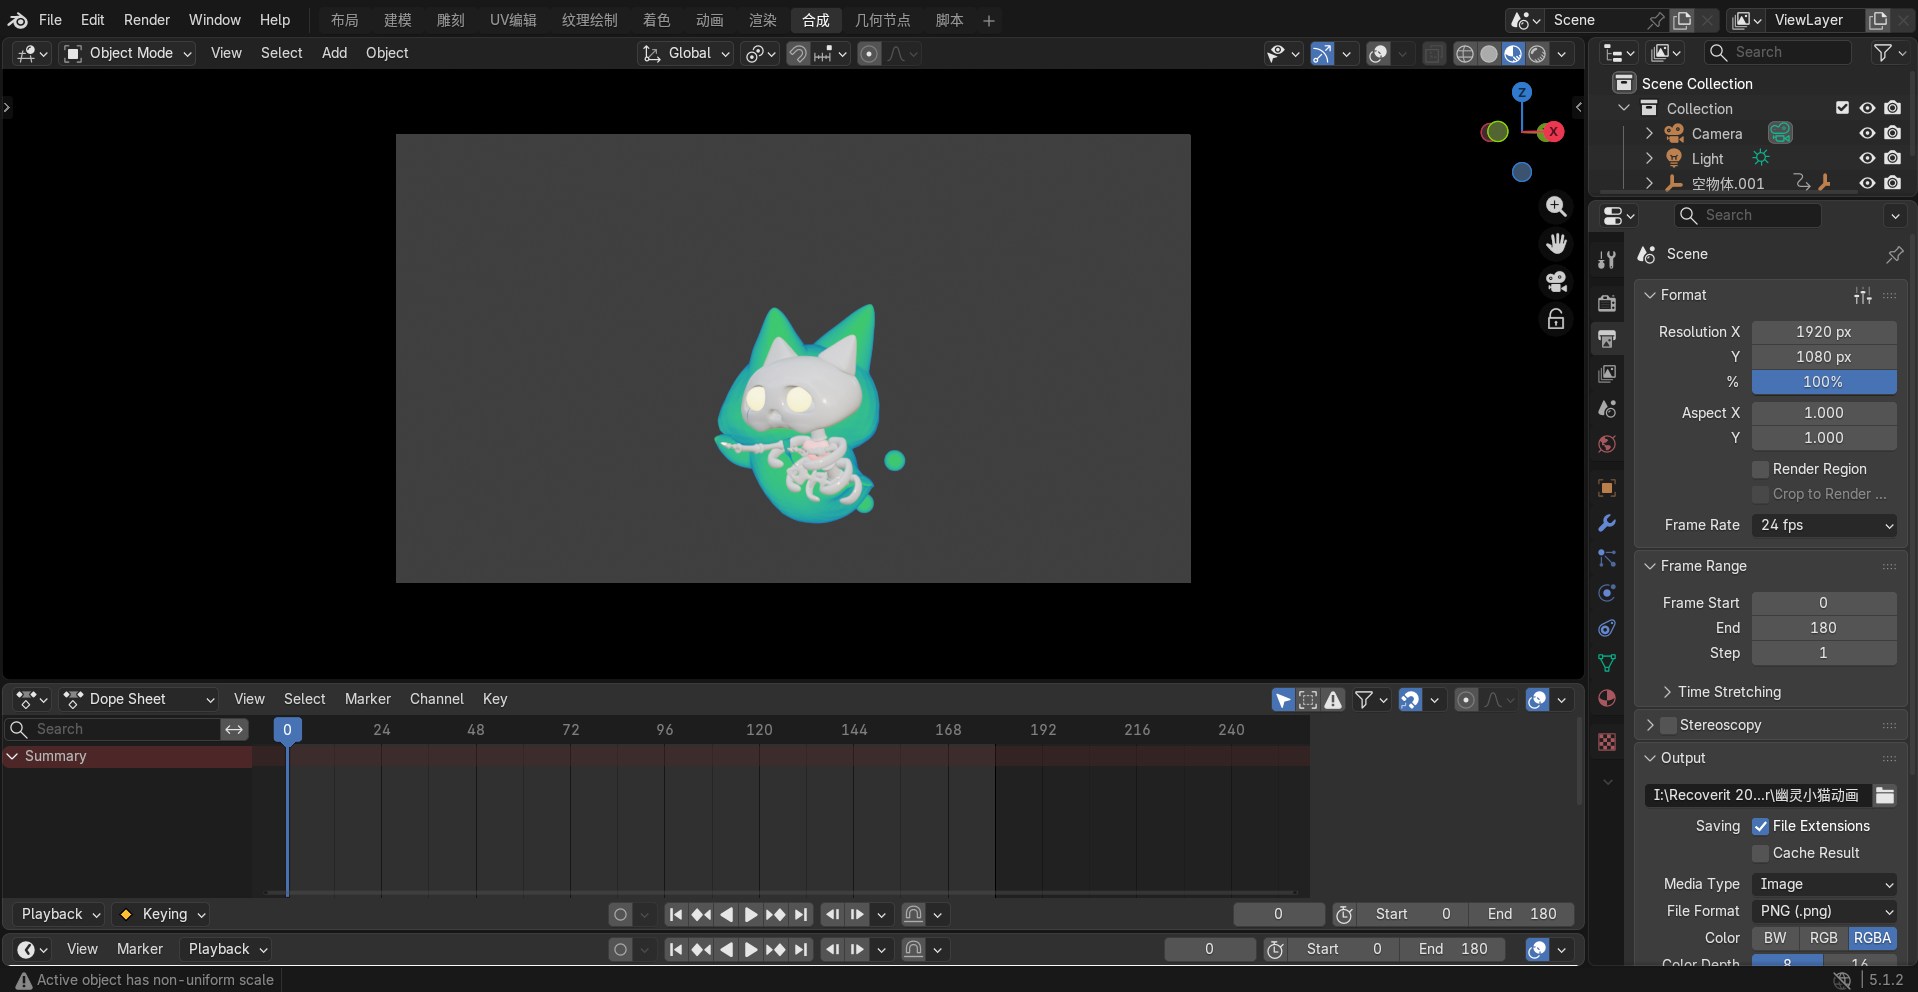1918x992 pixels.
Task: Open the Dope Sheet Marker menu
Action: 368,699
